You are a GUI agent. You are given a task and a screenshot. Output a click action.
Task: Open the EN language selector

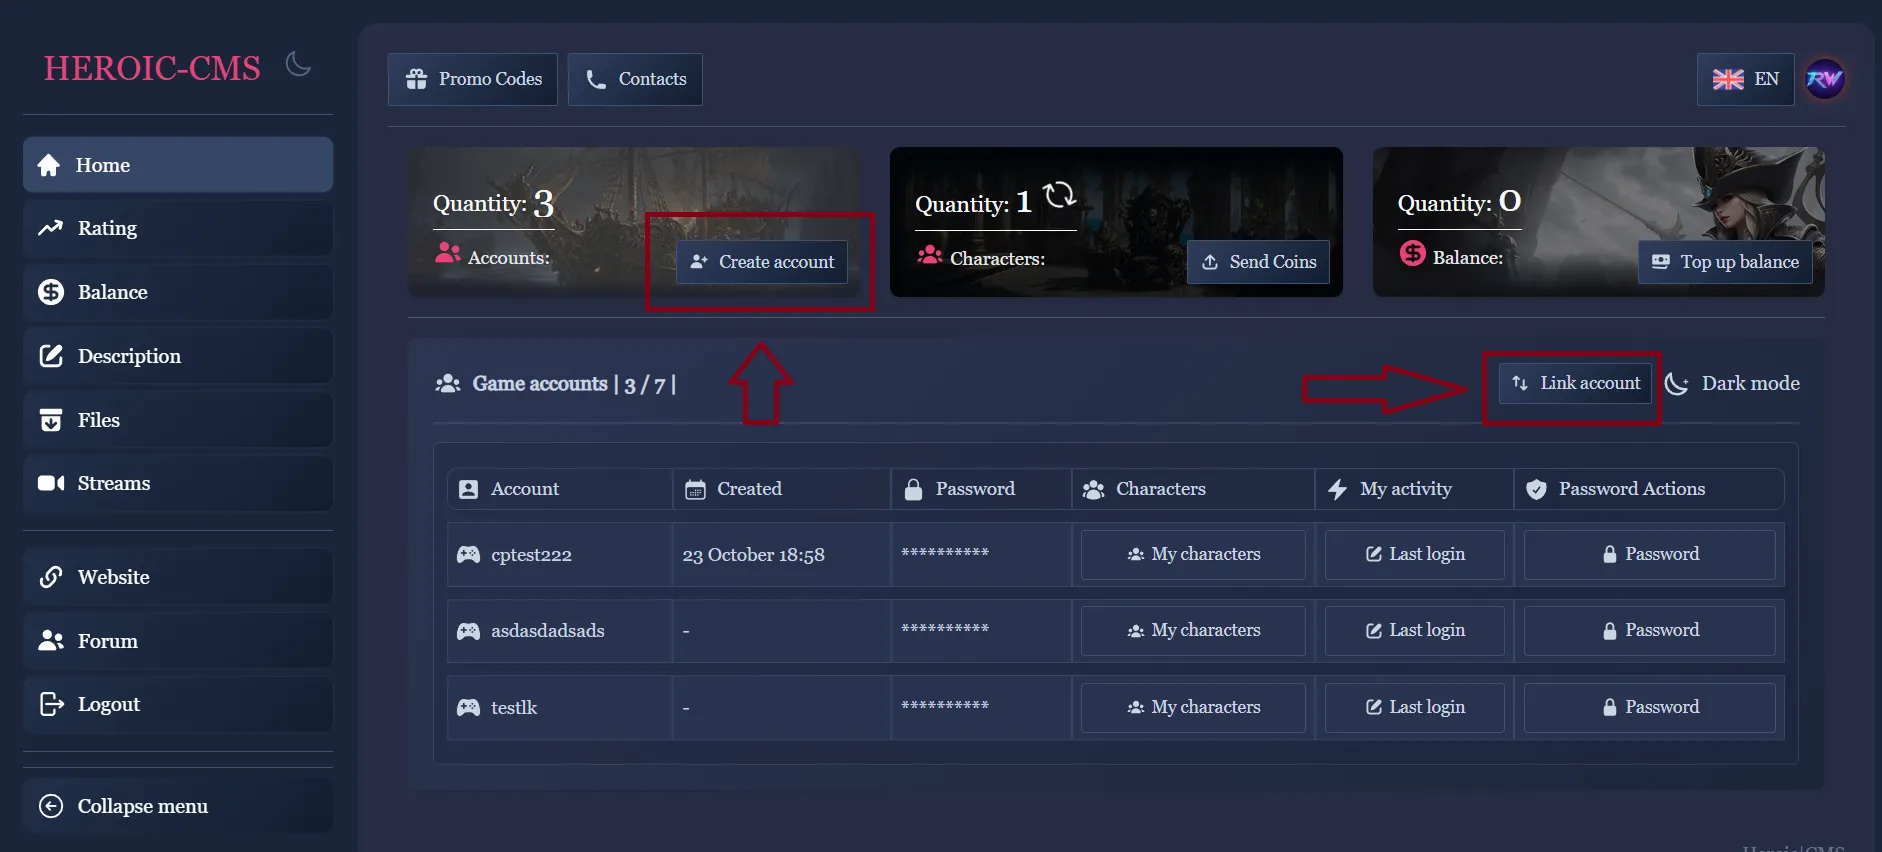1745,79
